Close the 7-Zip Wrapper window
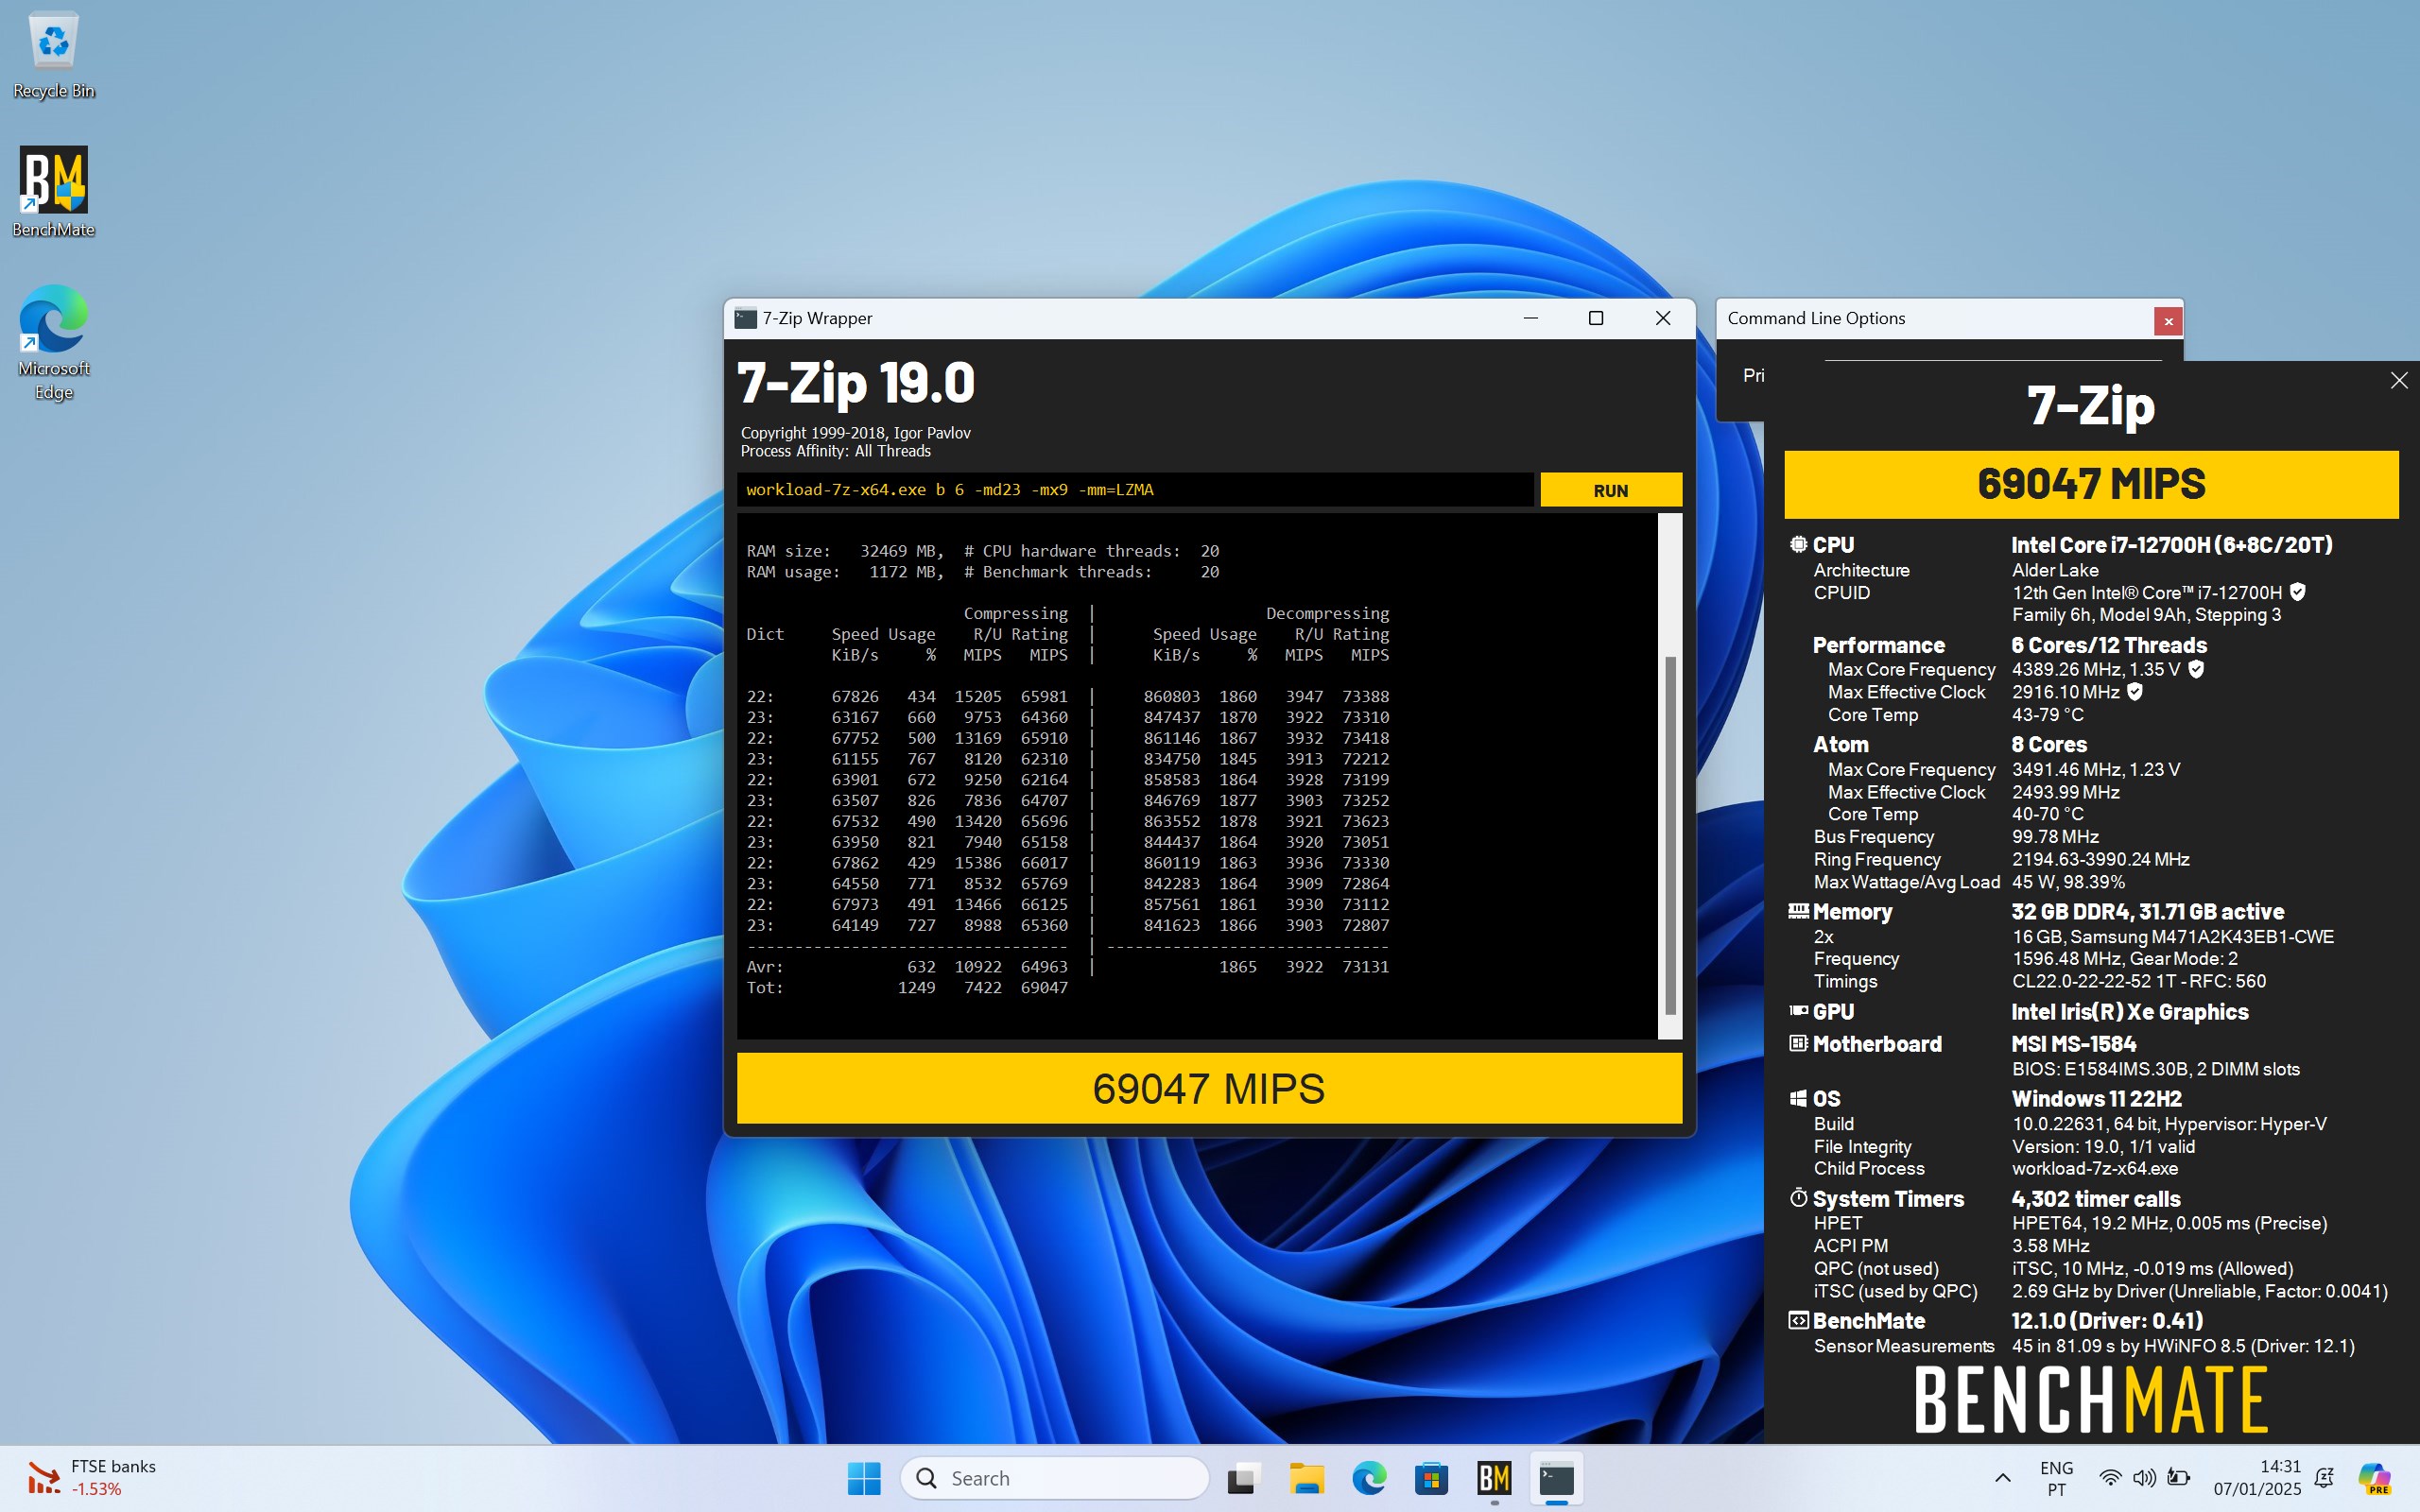This screenshot has height=1512, width=2420. (x=1663, y=318)
